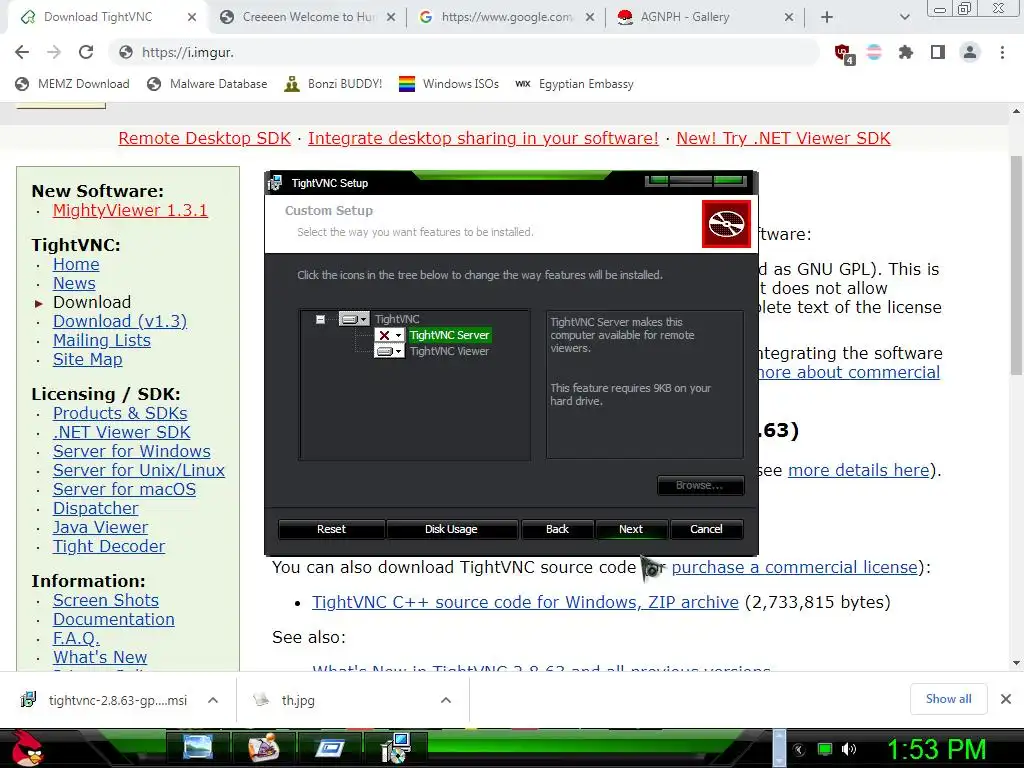Click the volume speaker tray icon
This screenshot has height=768, width=1024.
[848, 749]
